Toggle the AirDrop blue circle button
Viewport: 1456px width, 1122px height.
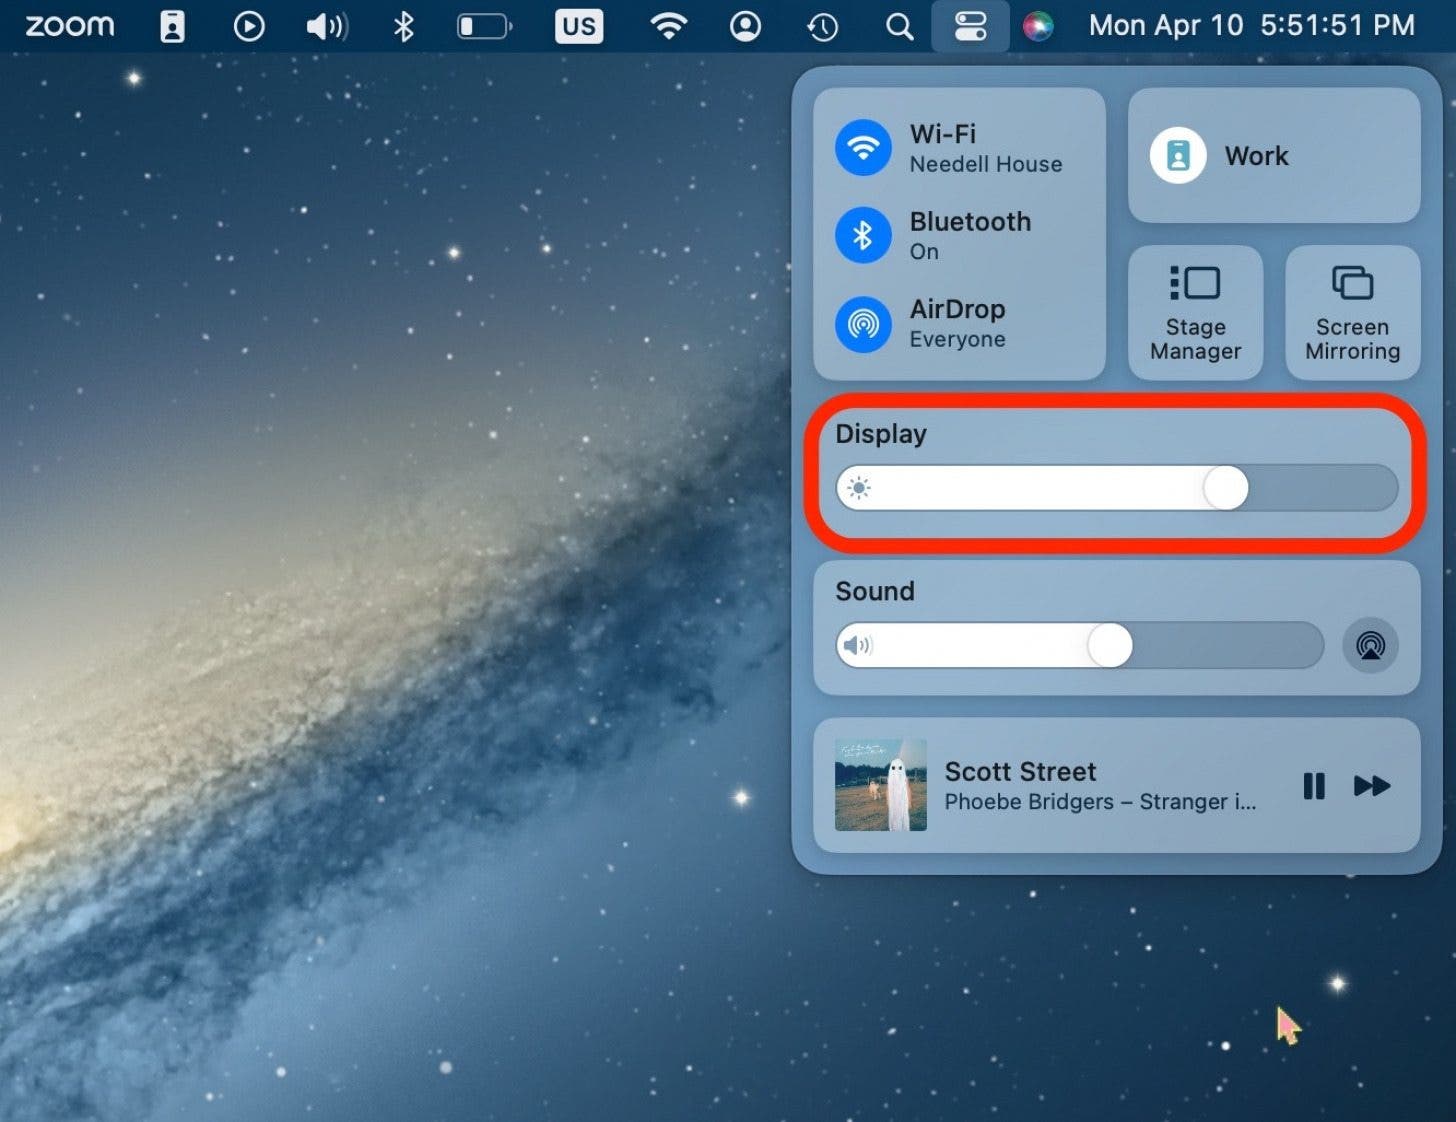coord(863,324)
